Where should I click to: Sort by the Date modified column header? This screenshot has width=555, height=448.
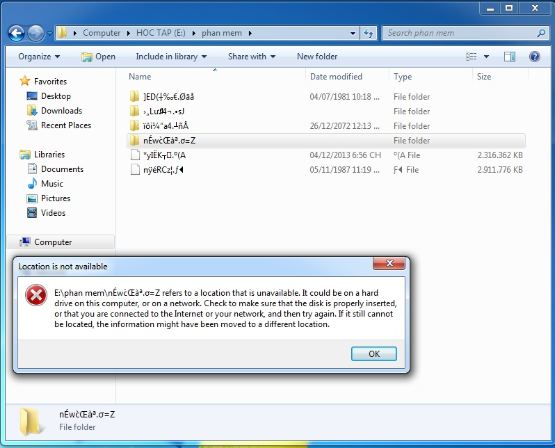coord(336,77)
